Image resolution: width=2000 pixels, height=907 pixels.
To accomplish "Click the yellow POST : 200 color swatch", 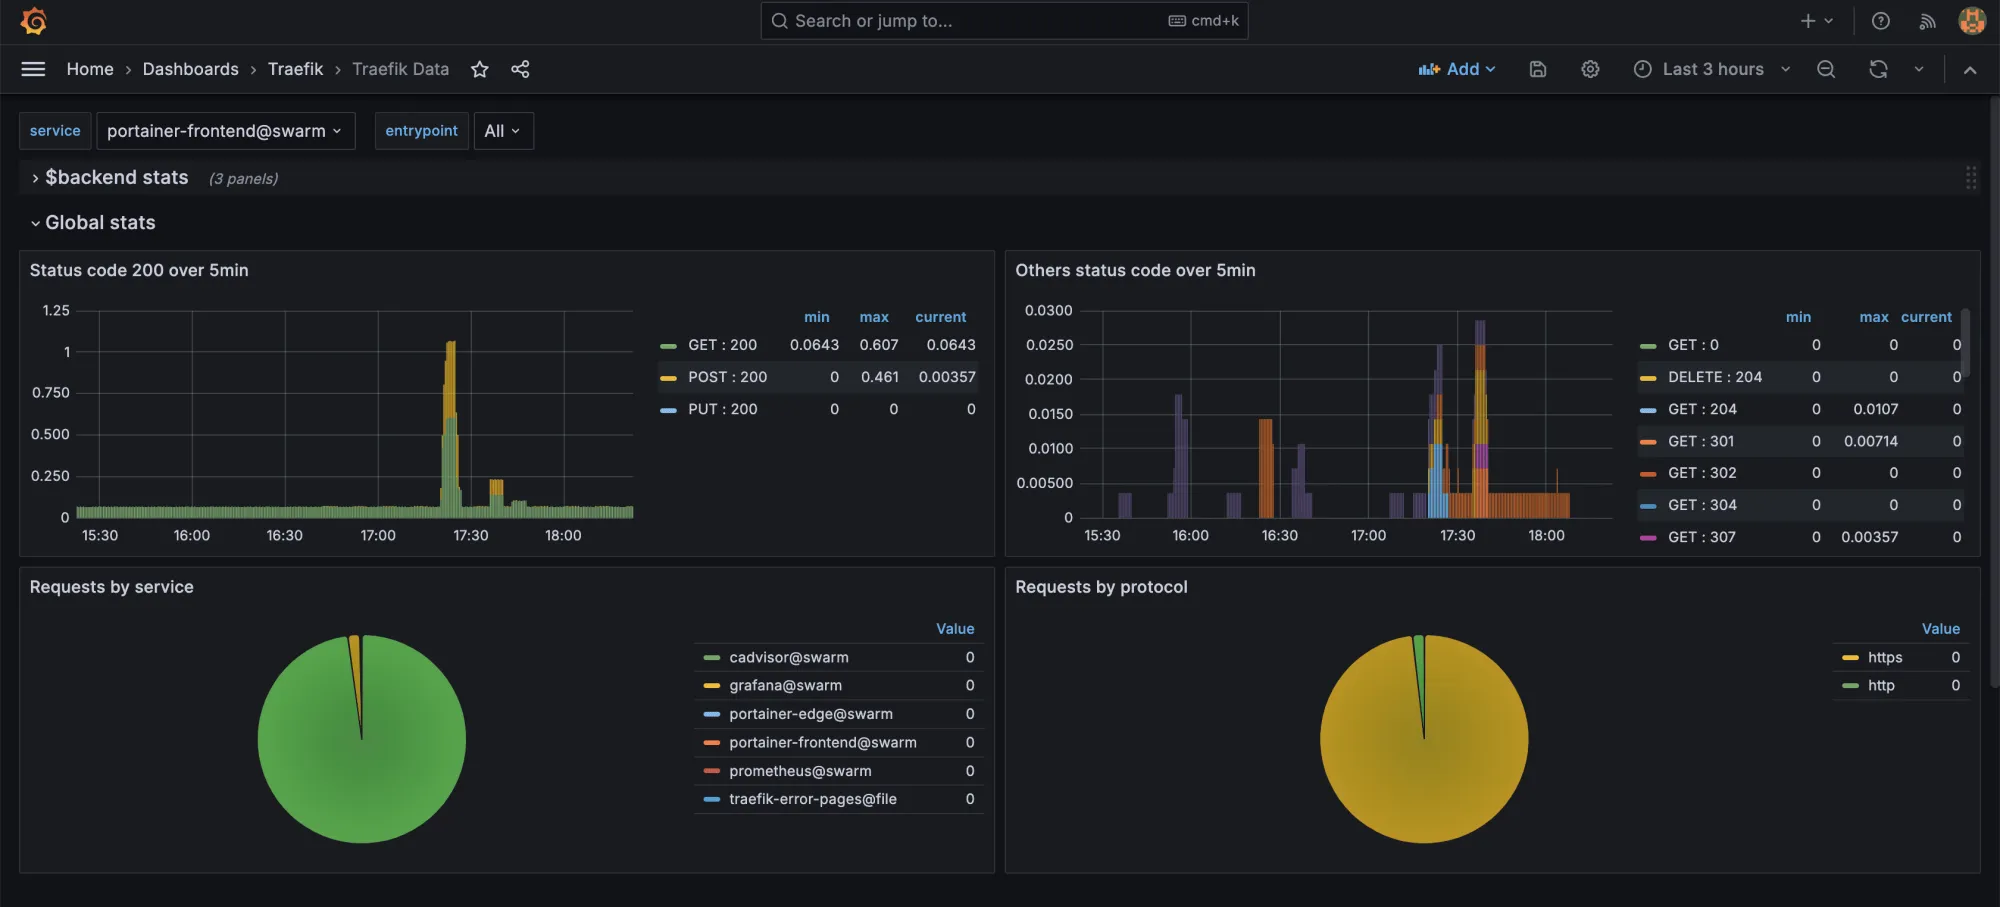I will [668, 378].
